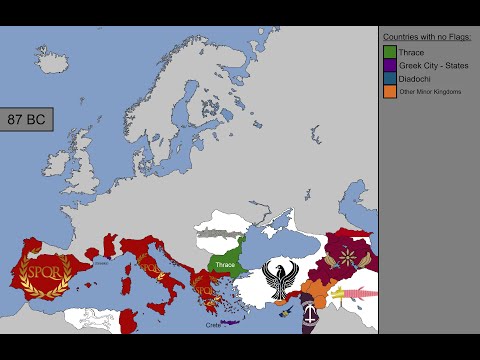
Task: Click the pink Parthian flag emblem
Action: click(354, 293)
